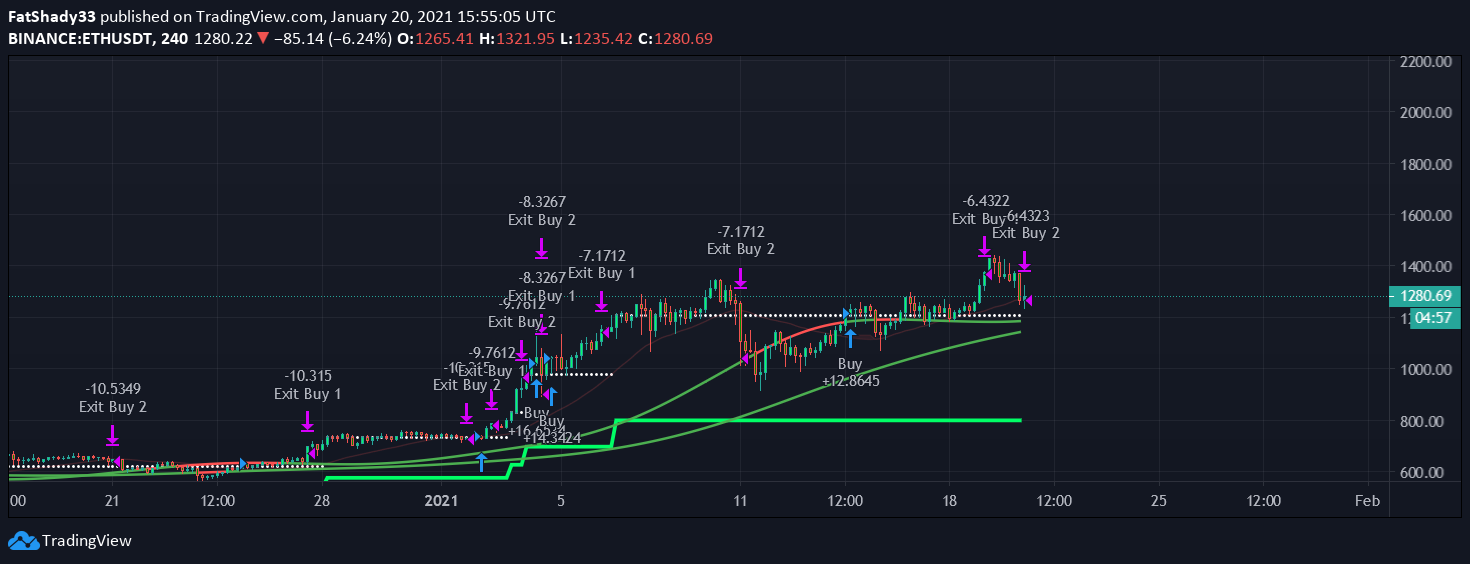Click the 1800.00 price axis label
1470x564 pixels.
click(1426, 165)
